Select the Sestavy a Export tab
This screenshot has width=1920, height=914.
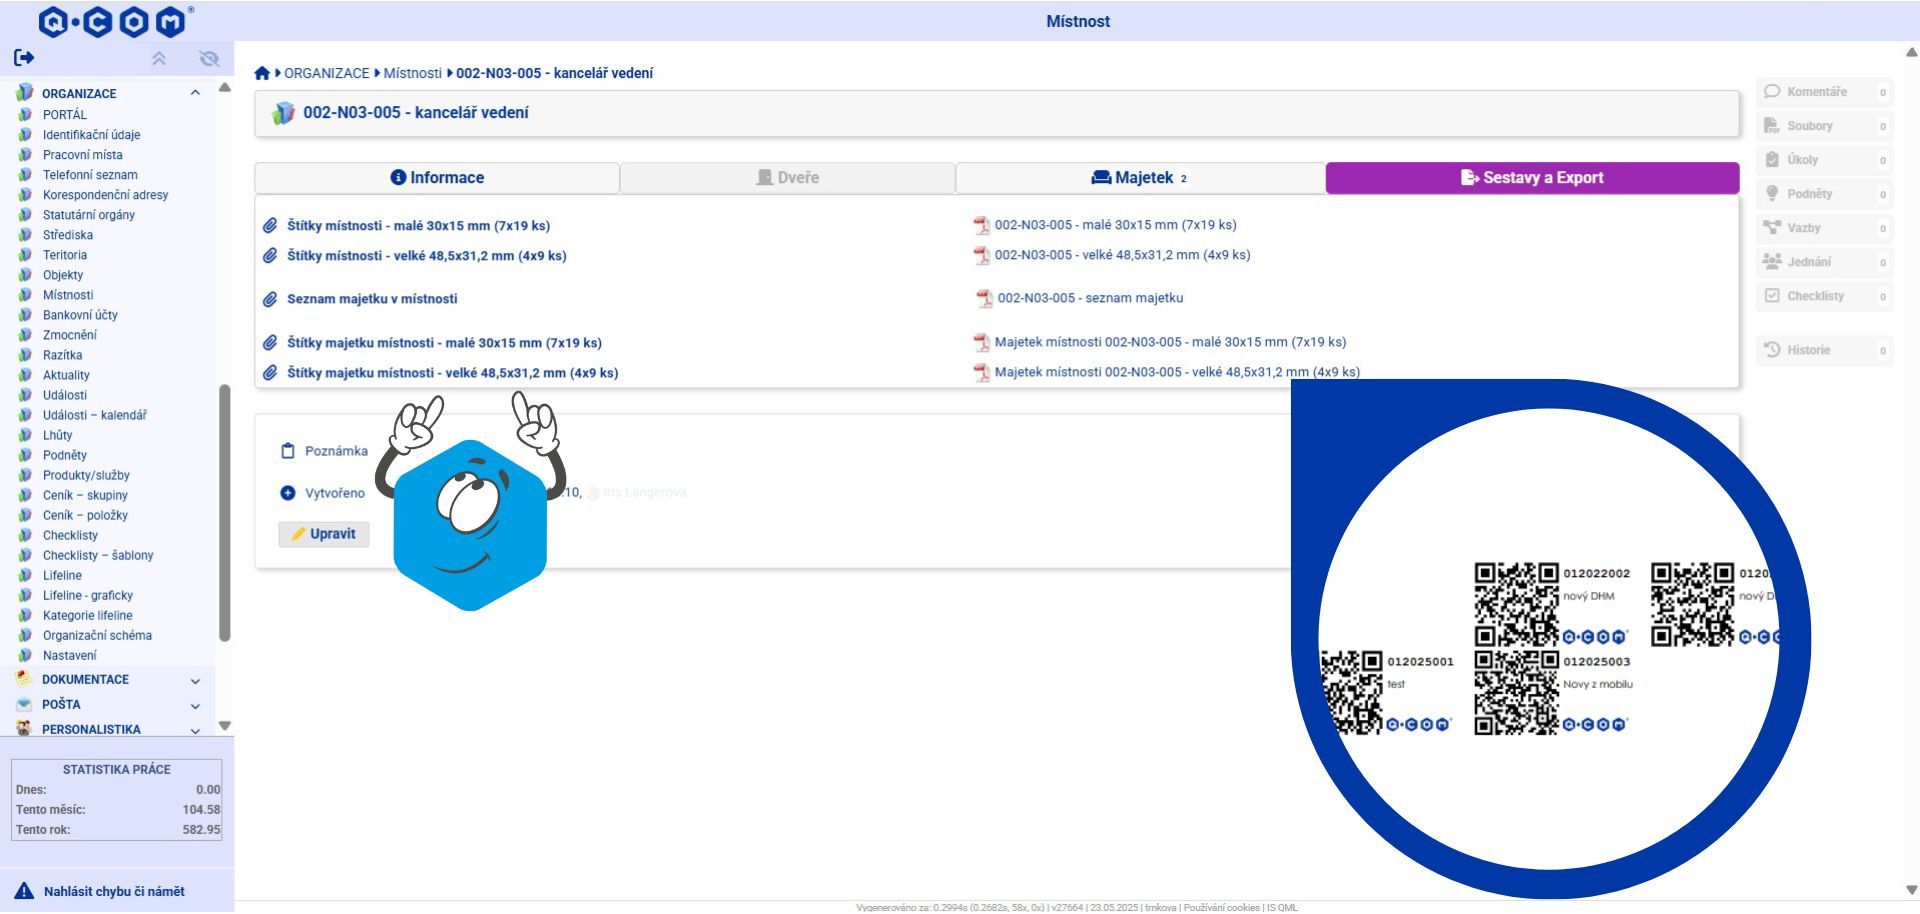[x=1532, y=178]
